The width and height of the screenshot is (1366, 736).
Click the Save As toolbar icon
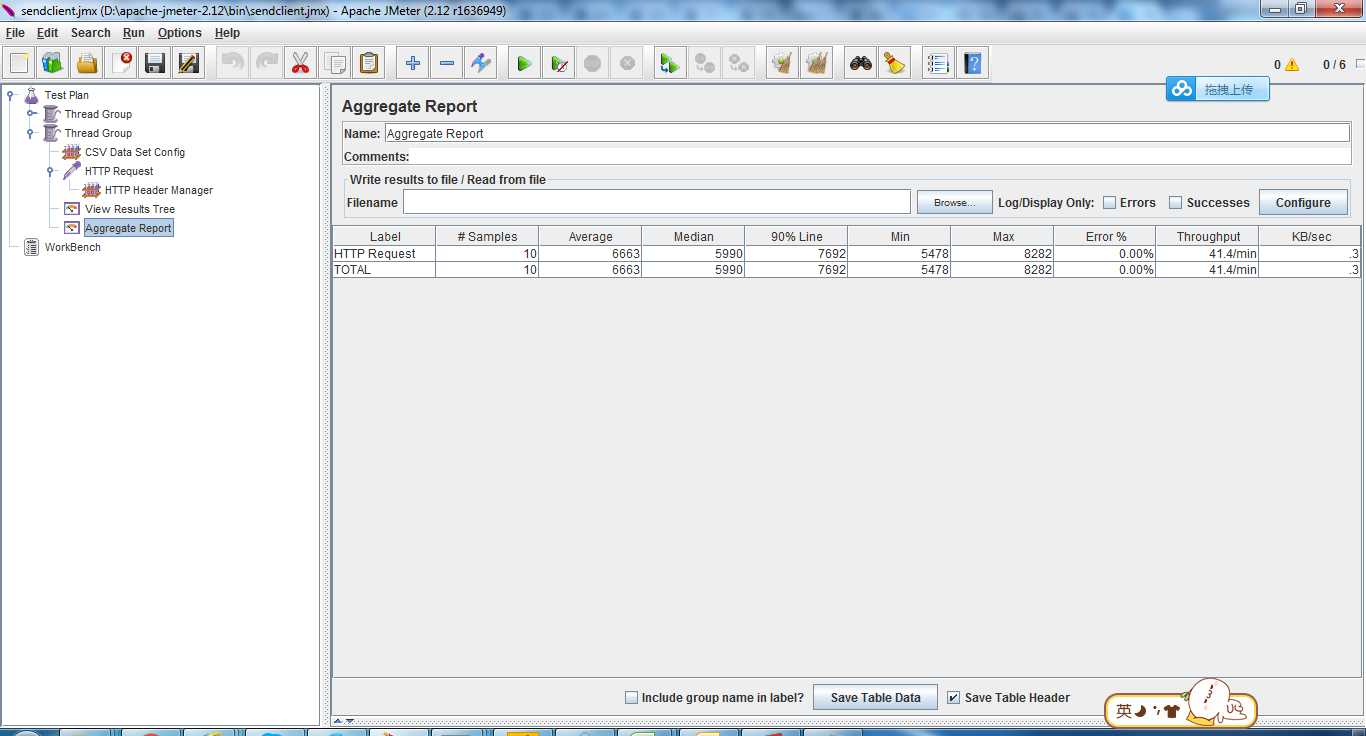189,64
